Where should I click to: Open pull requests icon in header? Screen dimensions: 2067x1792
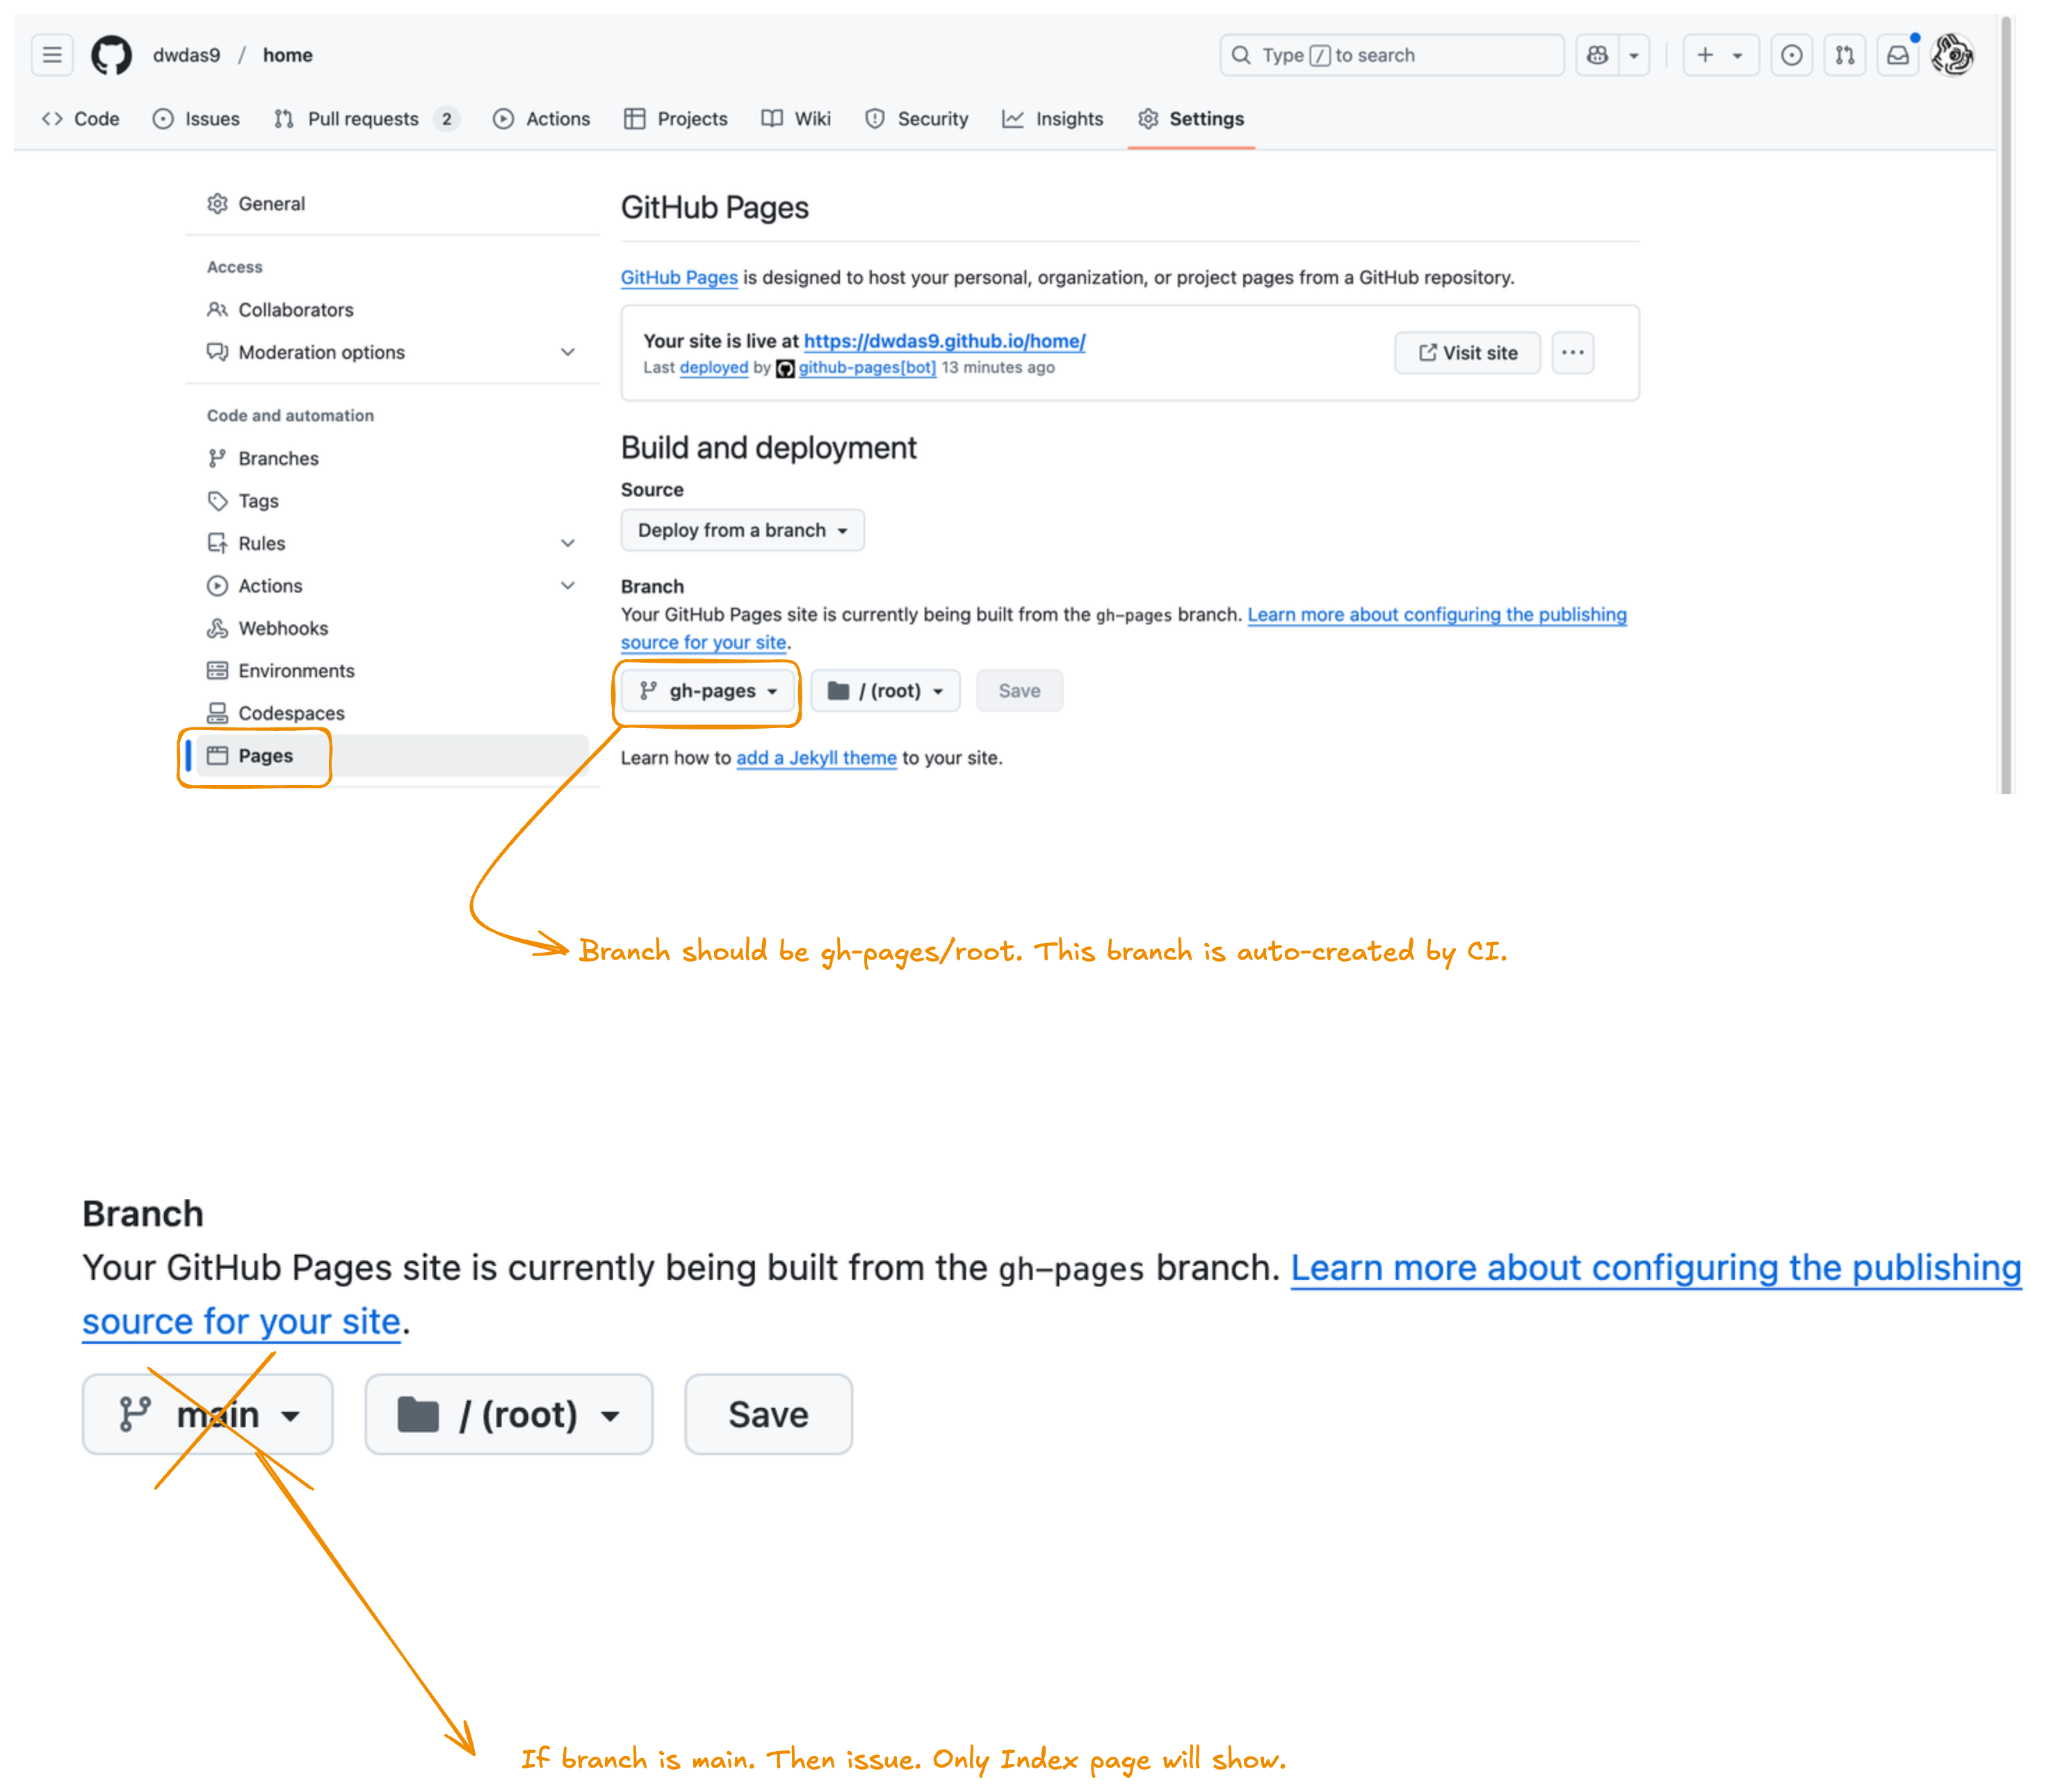point(1845,55)
